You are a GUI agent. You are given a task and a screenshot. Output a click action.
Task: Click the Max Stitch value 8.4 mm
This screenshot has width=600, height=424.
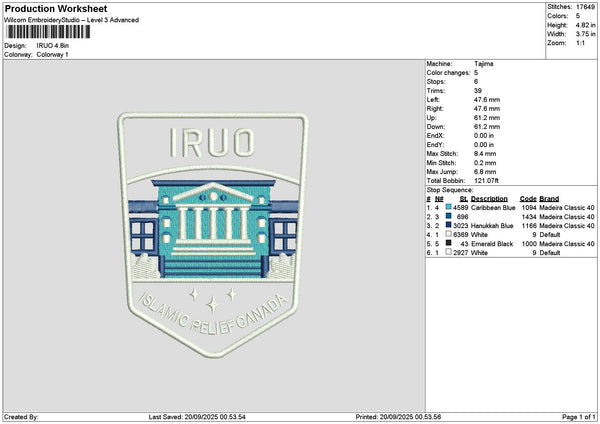click(x=485, y=154)
